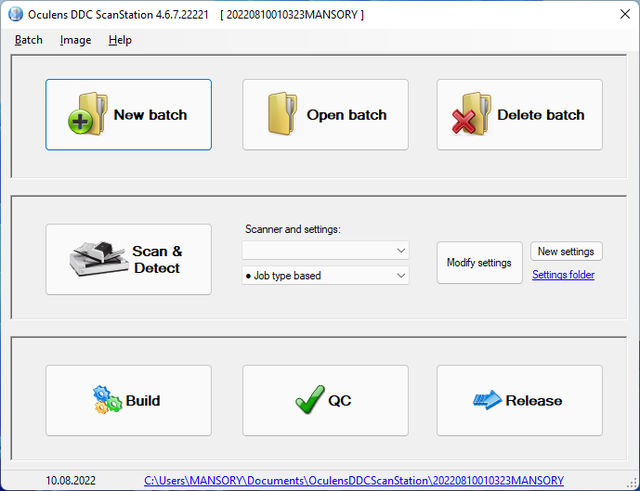Open the batch folder path link in status bar
The image size is (640, 491).
tap(354, 480)
